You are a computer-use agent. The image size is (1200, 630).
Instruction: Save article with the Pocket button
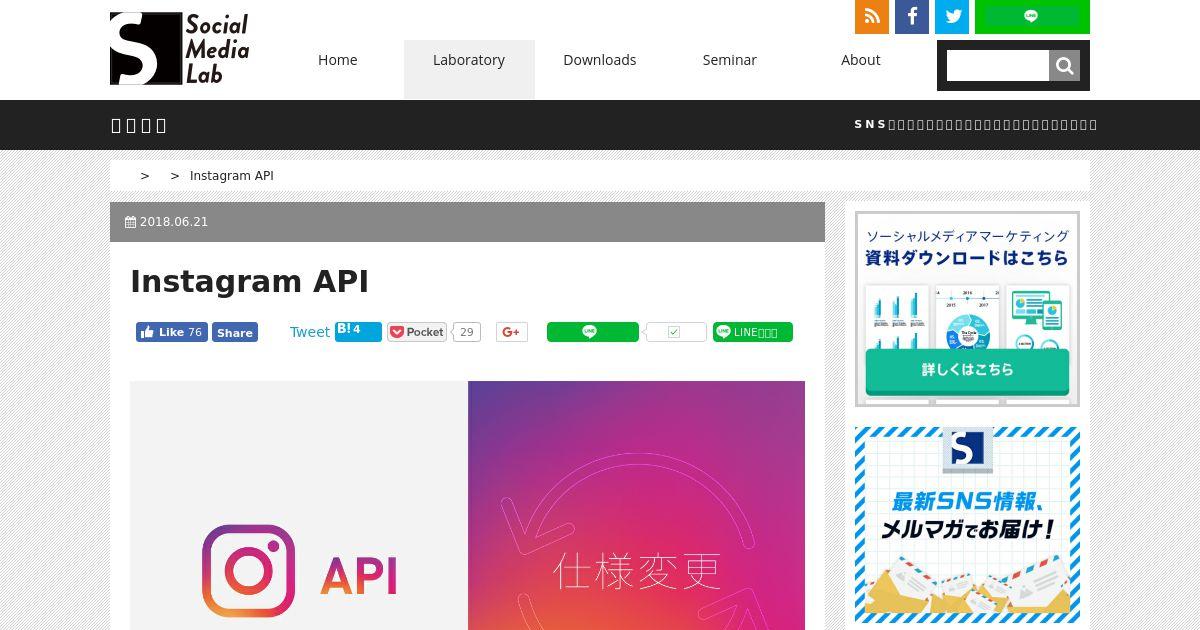click(417, 332)
